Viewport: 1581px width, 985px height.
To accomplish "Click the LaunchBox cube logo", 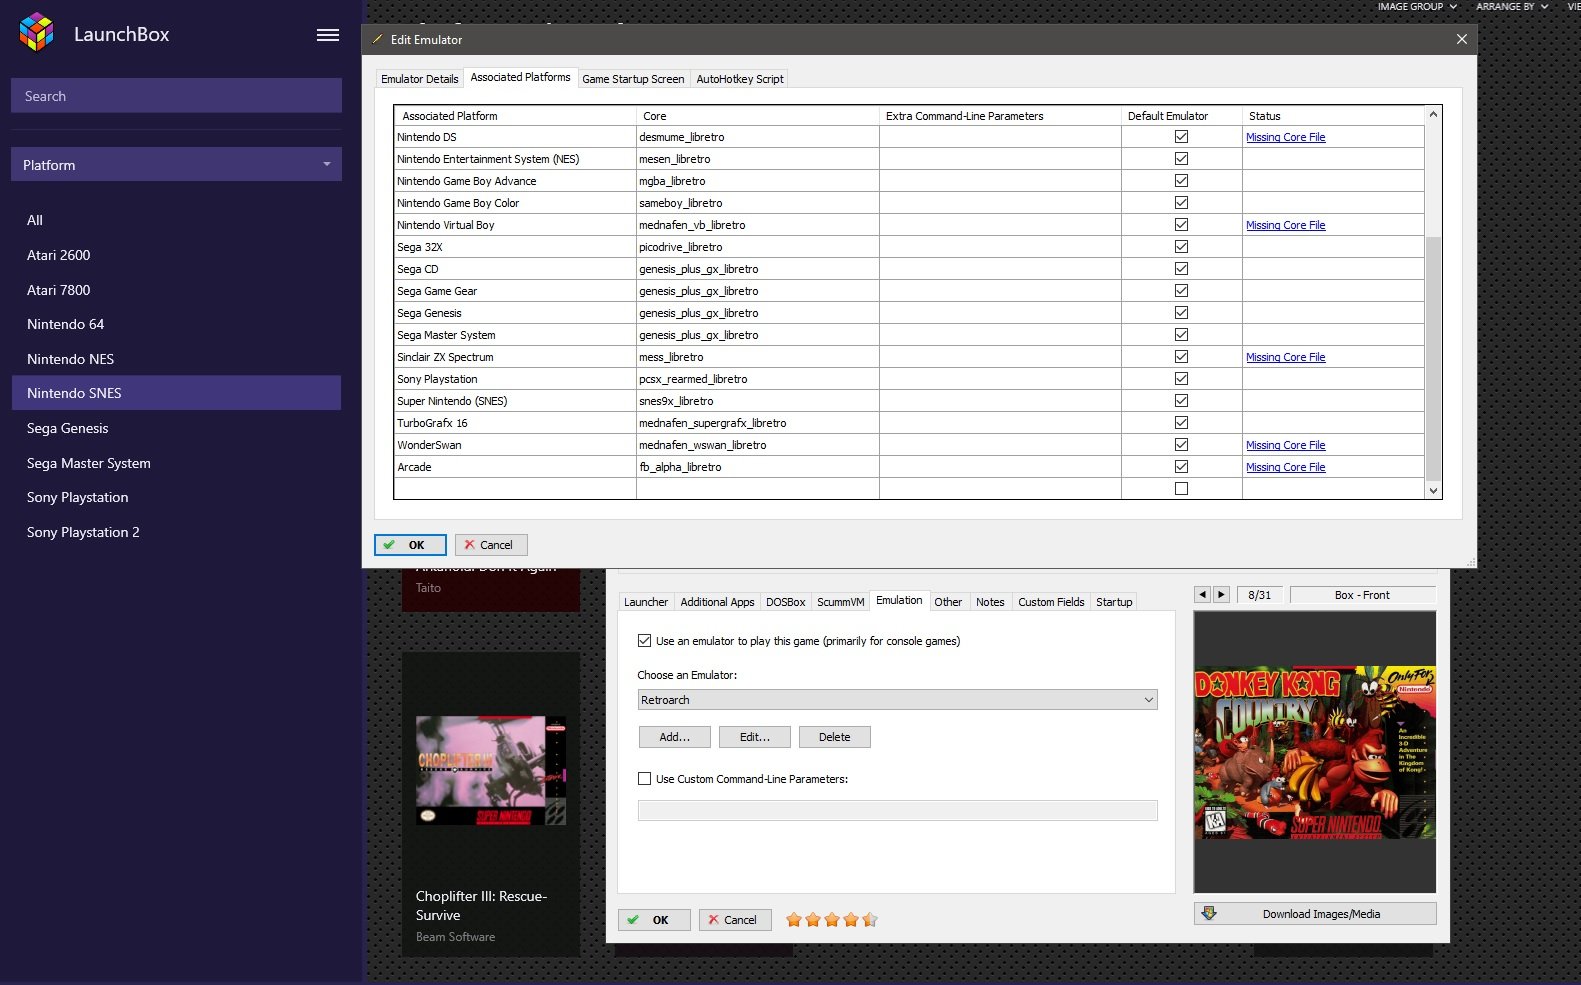I will click(x=37, y=33).
